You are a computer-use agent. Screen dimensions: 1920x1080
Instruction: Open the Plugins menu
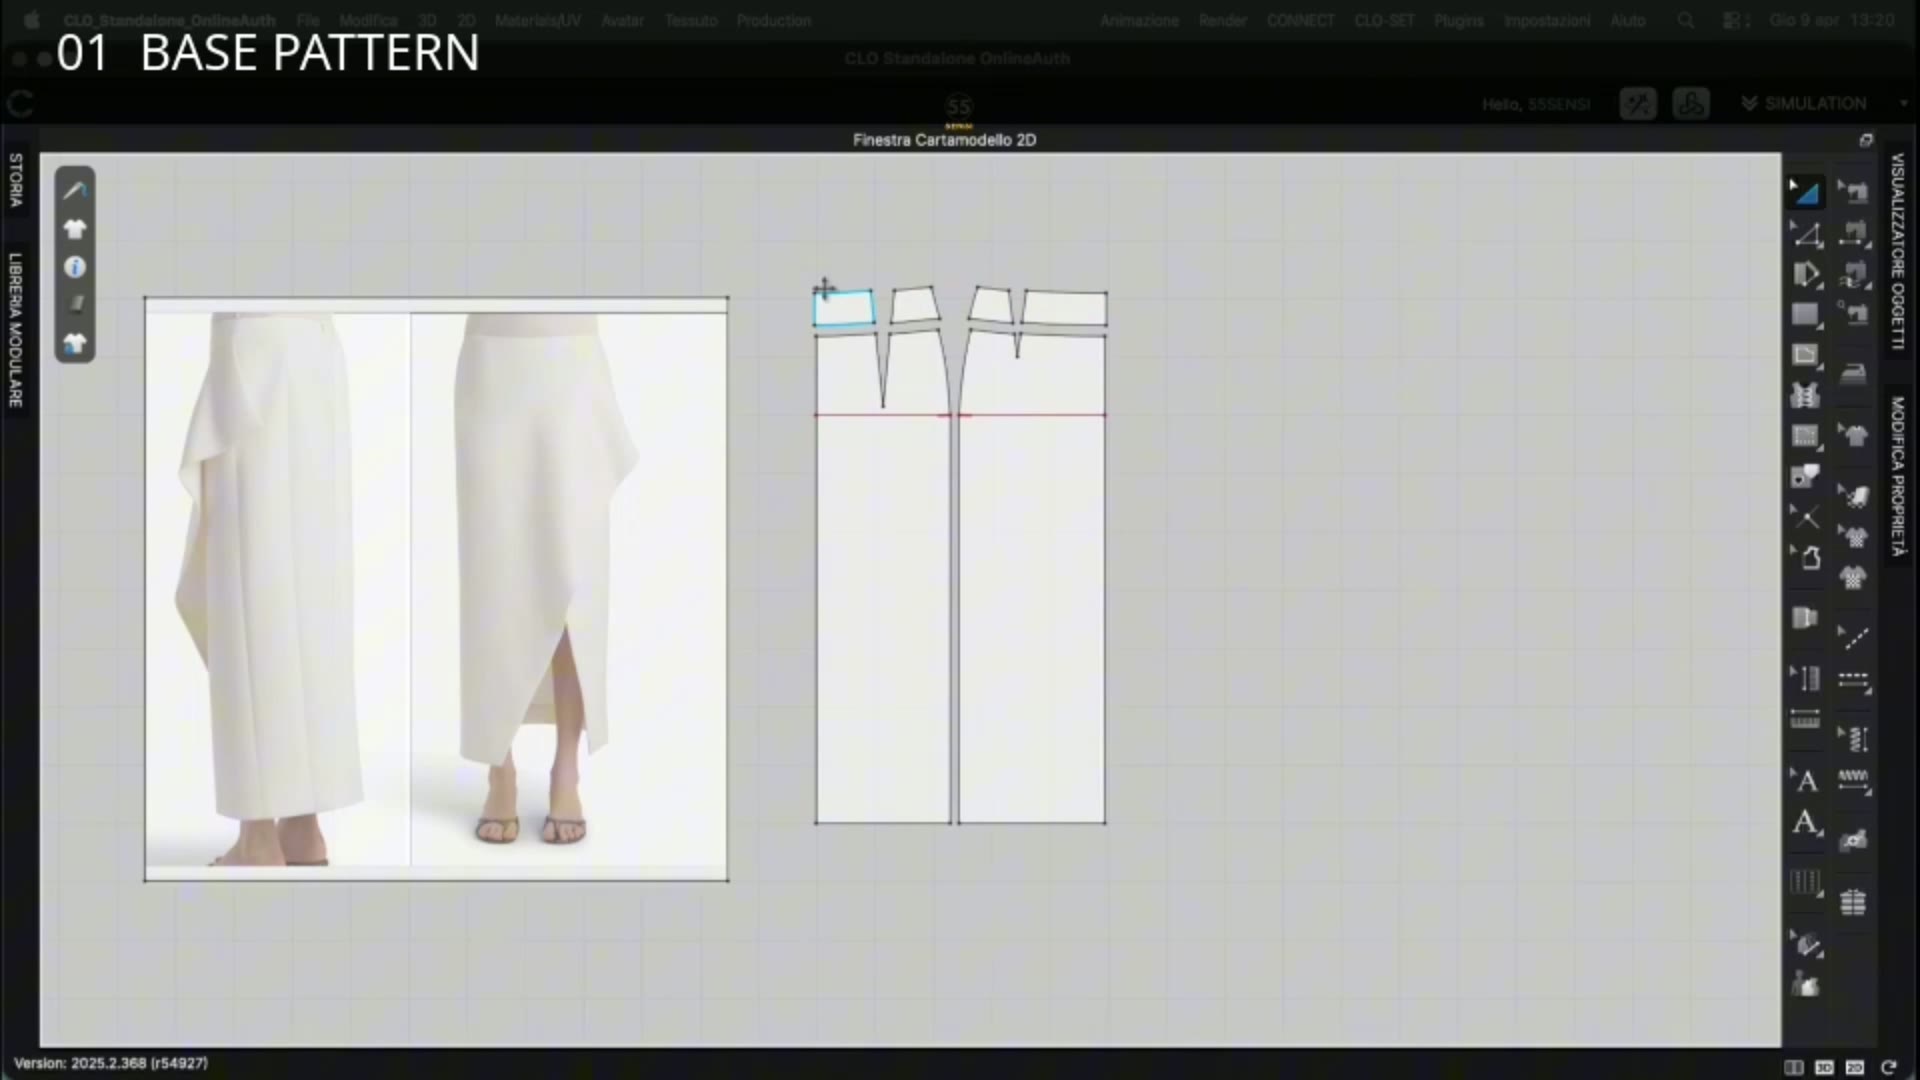click(x=1458, y=20)
